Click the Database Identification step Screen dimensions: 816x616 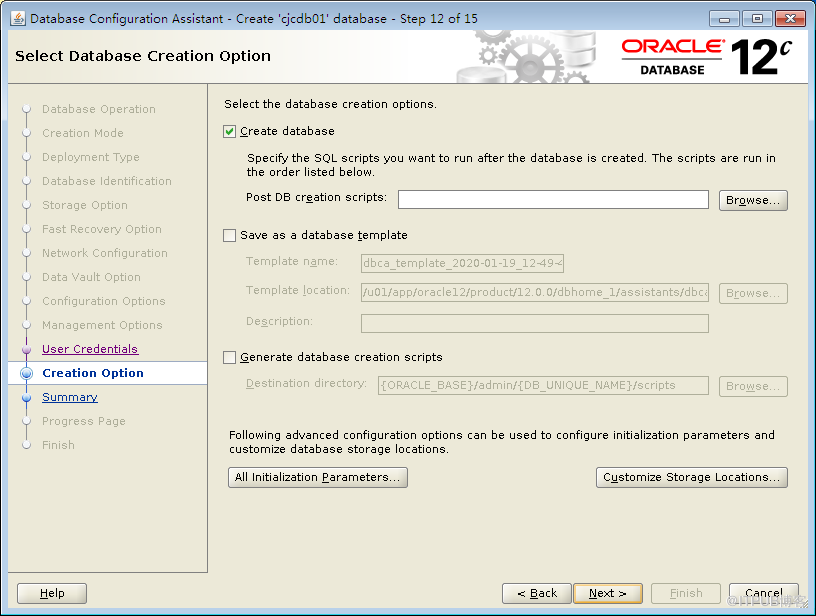point(107,181)
